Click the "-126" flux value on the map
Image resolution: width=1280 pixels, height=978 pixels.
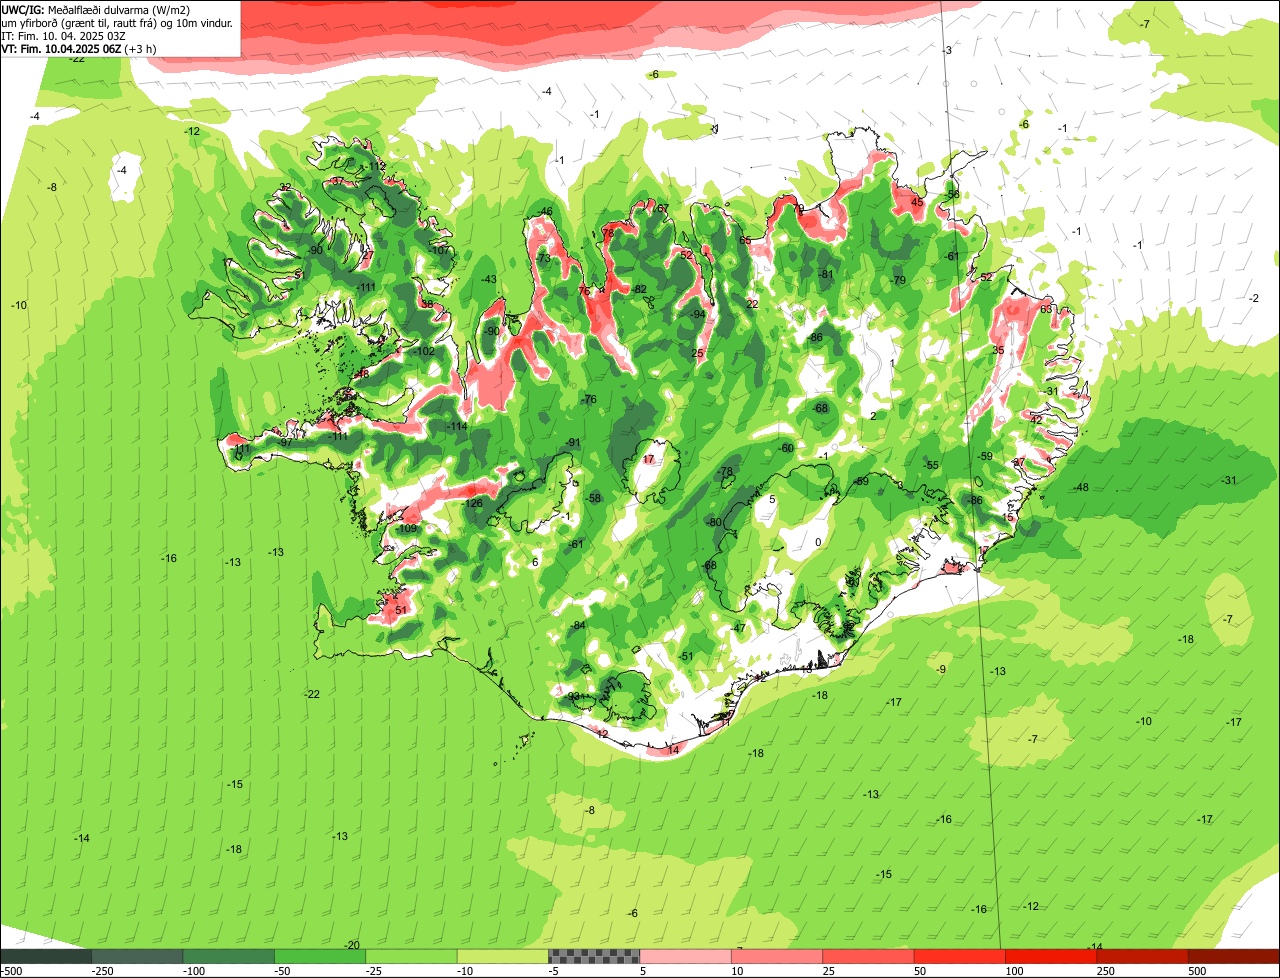[472, 503]
